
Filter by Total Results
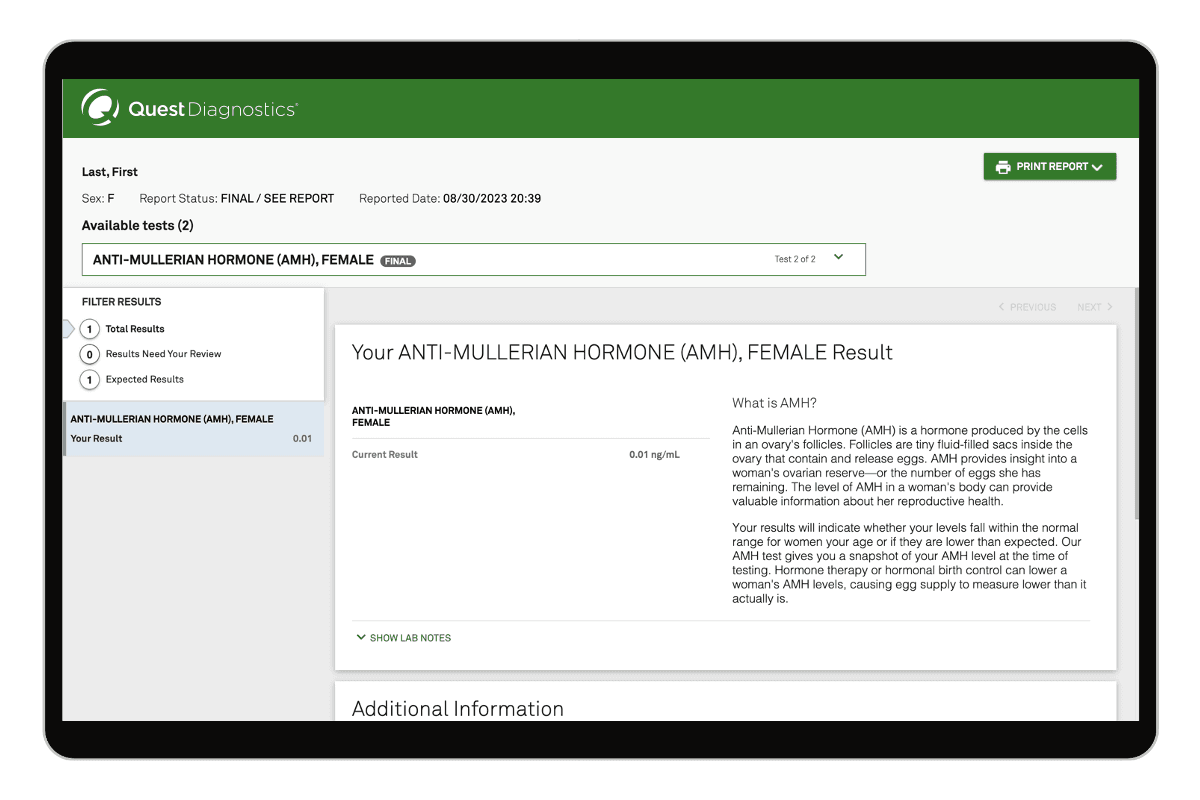(x=135, y=329)
